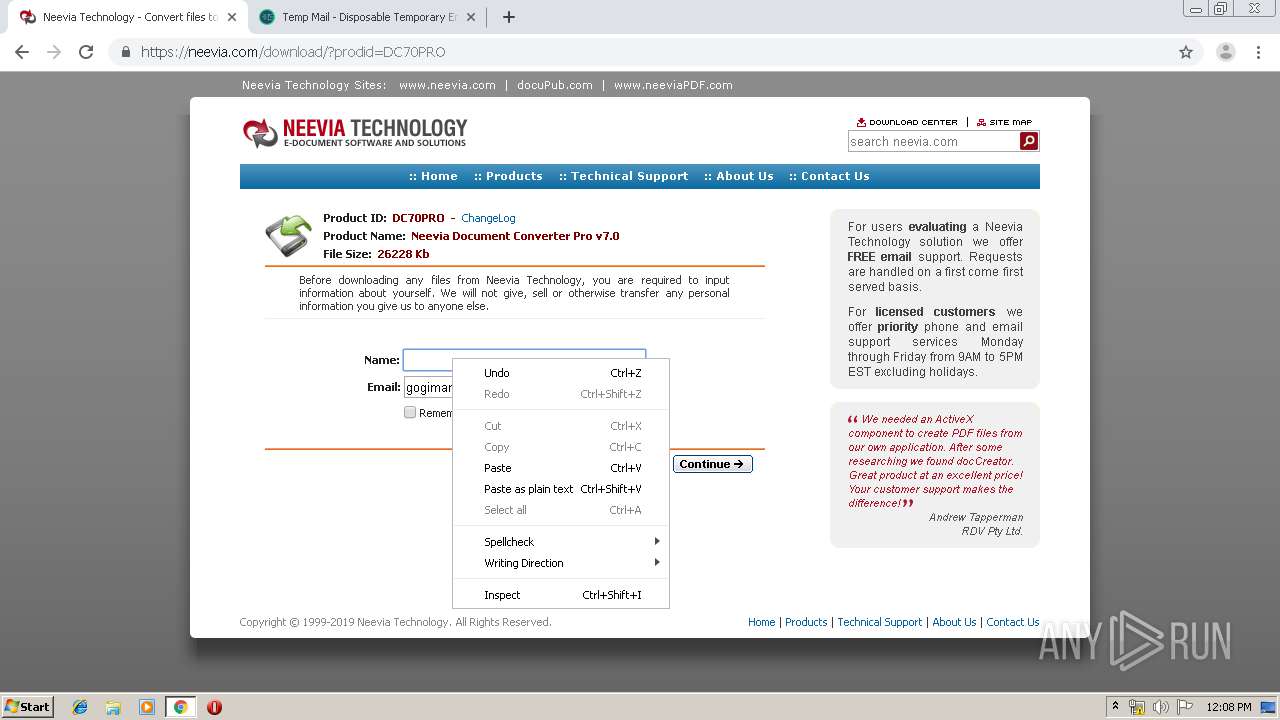Click the Neevia Technology logo
This screenshot has width=1280, height=720.
click(355, 133)
